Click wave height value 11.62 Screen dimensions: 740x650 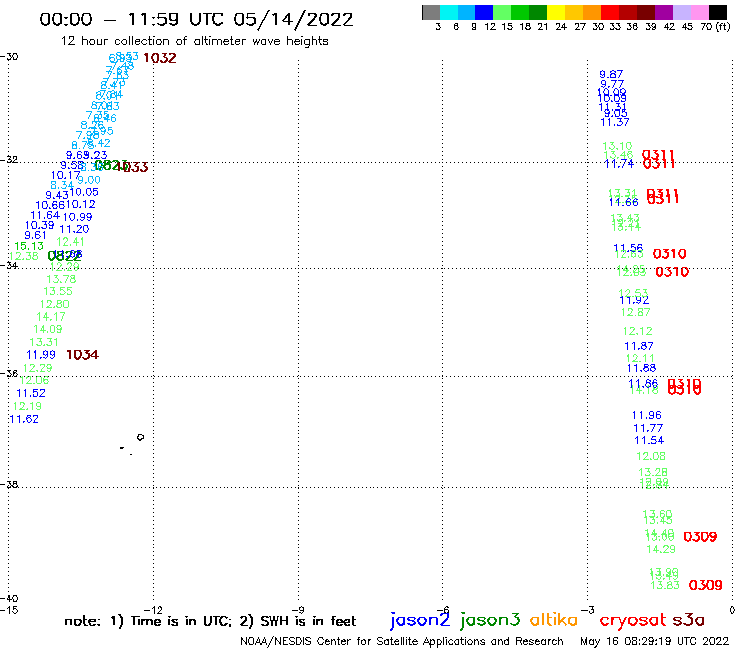click(24, 419)
